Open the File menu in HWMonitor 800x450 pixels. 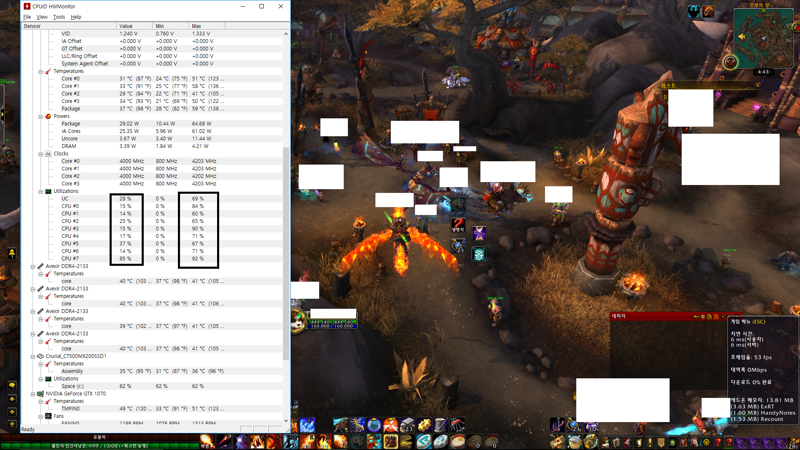click(27, 17)
